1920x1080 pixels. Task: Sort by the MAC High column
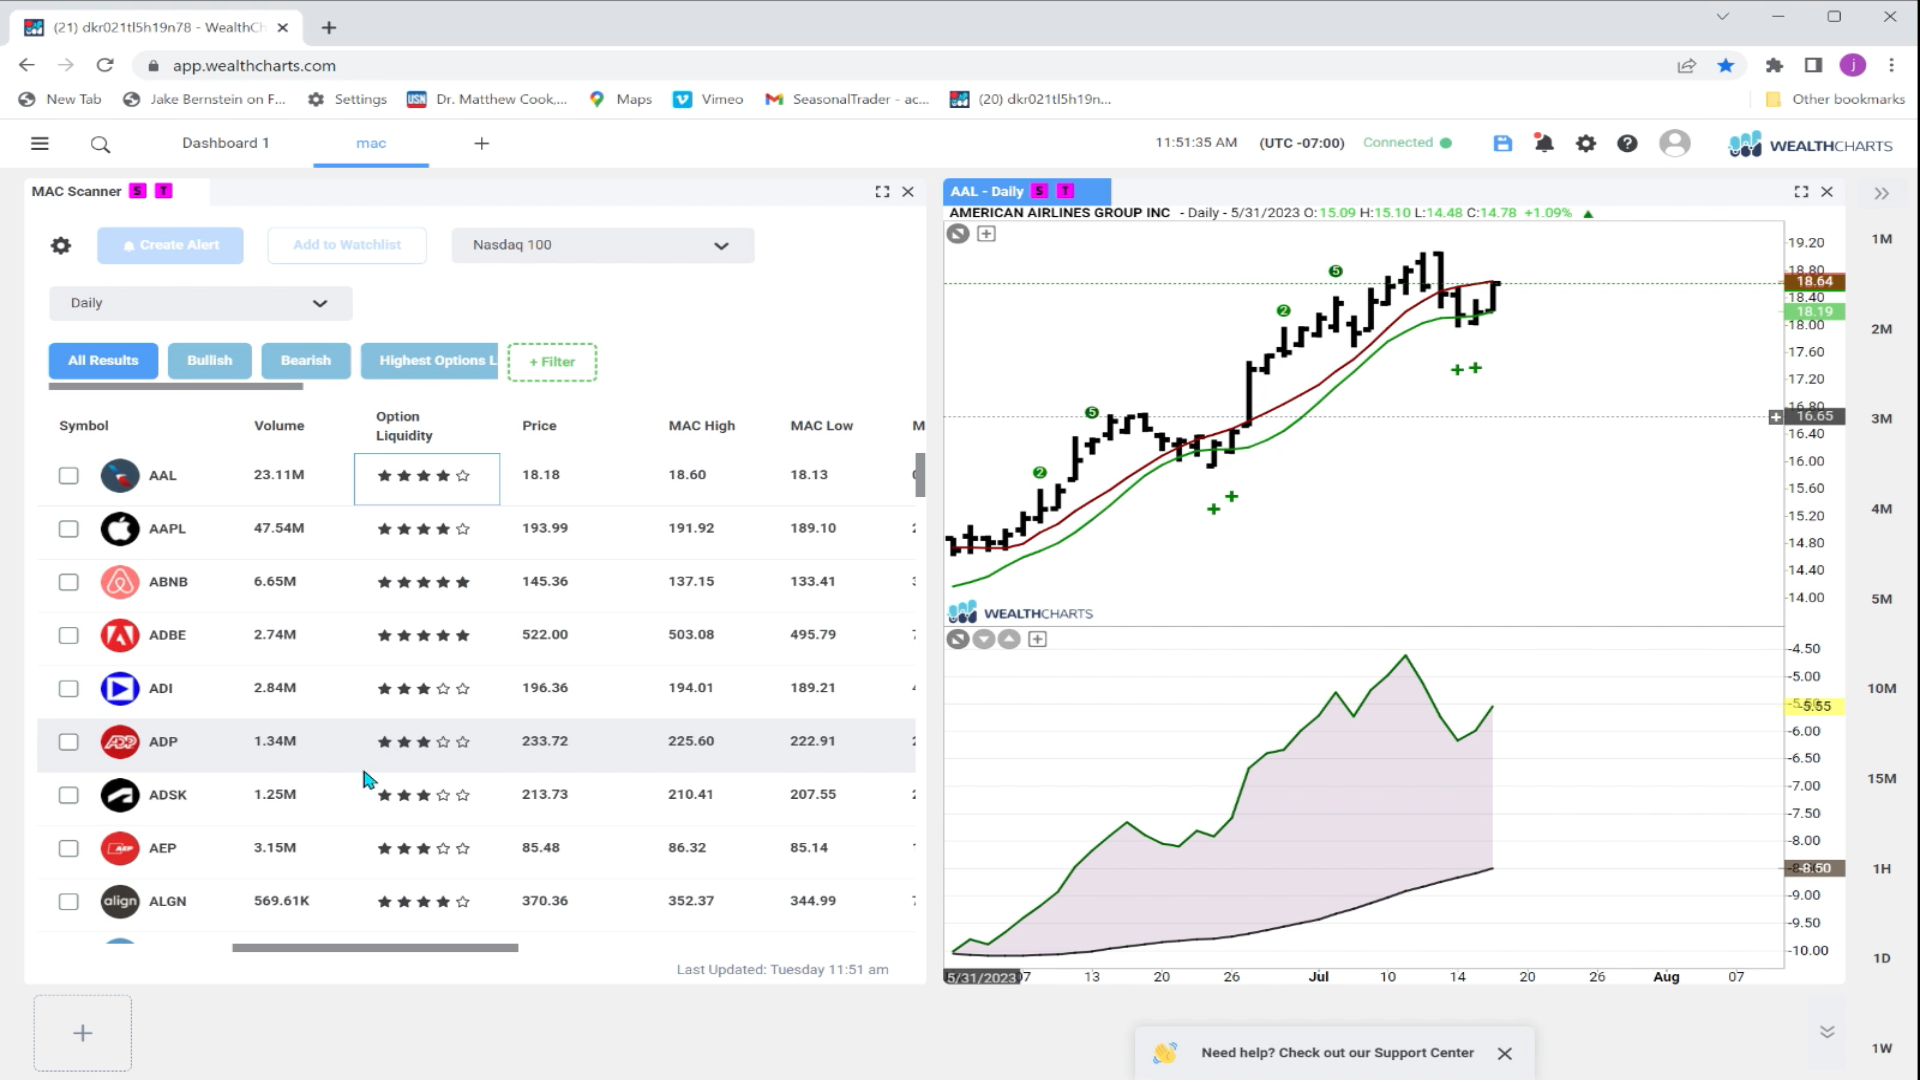[x=702, y=426]
